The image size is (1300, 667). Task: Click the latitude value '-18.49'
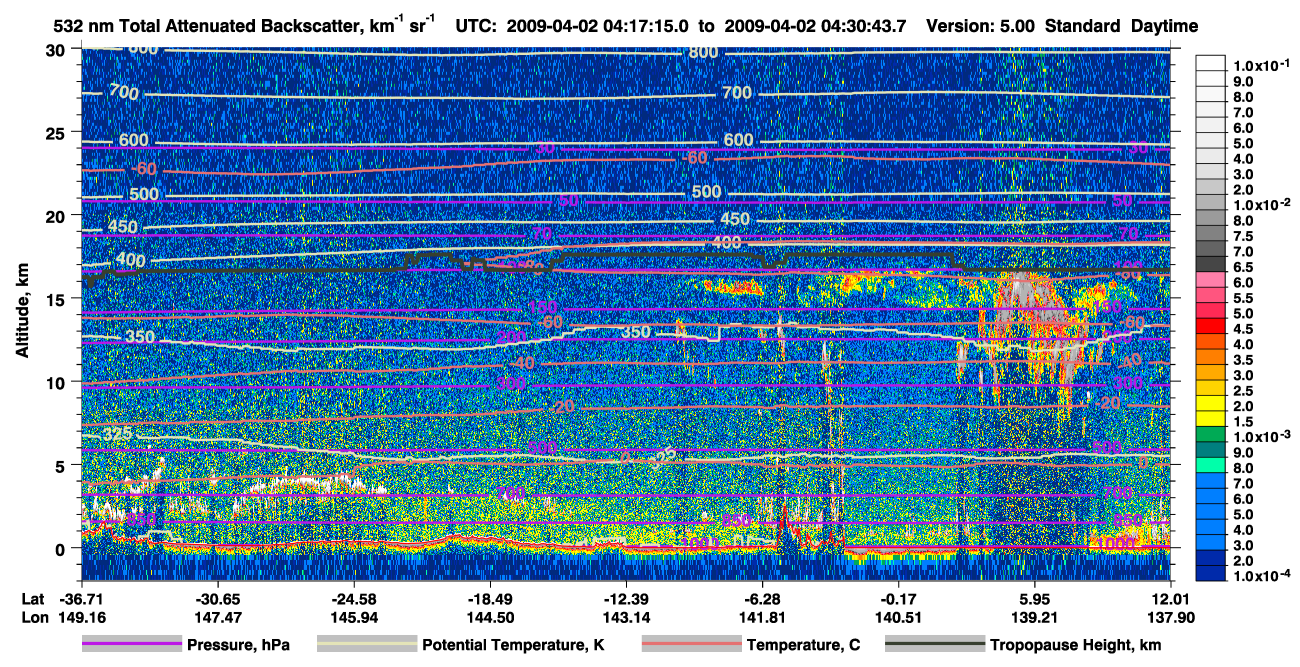coord(489,598)
